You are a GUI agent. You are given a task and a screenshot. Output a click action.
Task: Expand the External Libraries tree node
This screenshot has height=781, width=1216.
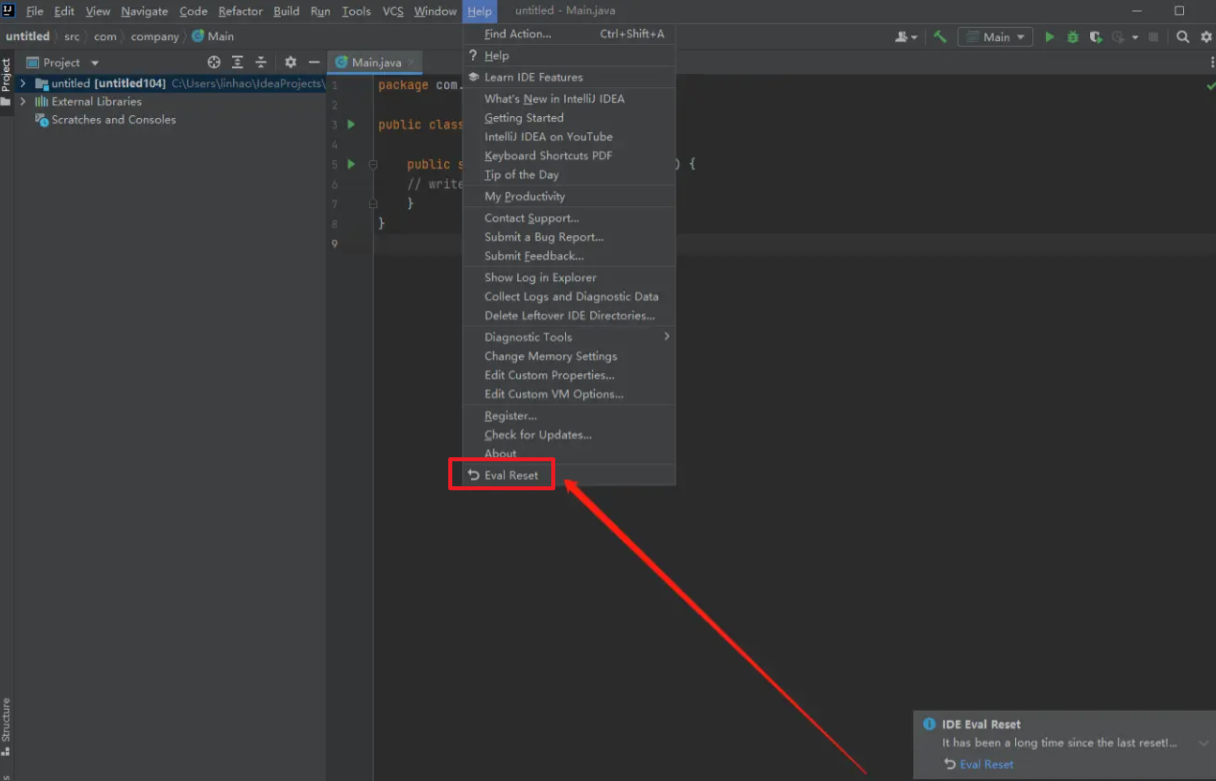[x=23, y=102]
